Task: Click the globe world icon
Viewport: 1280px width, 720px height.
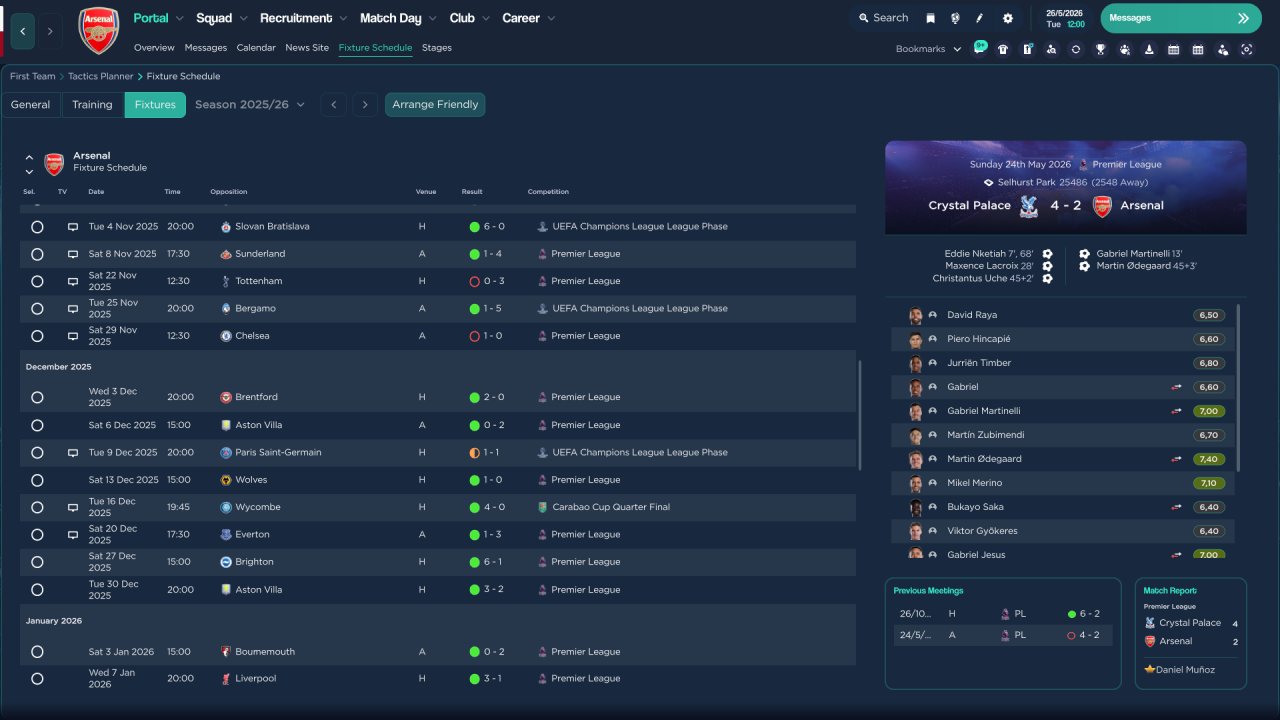Action: pos(955,18)
